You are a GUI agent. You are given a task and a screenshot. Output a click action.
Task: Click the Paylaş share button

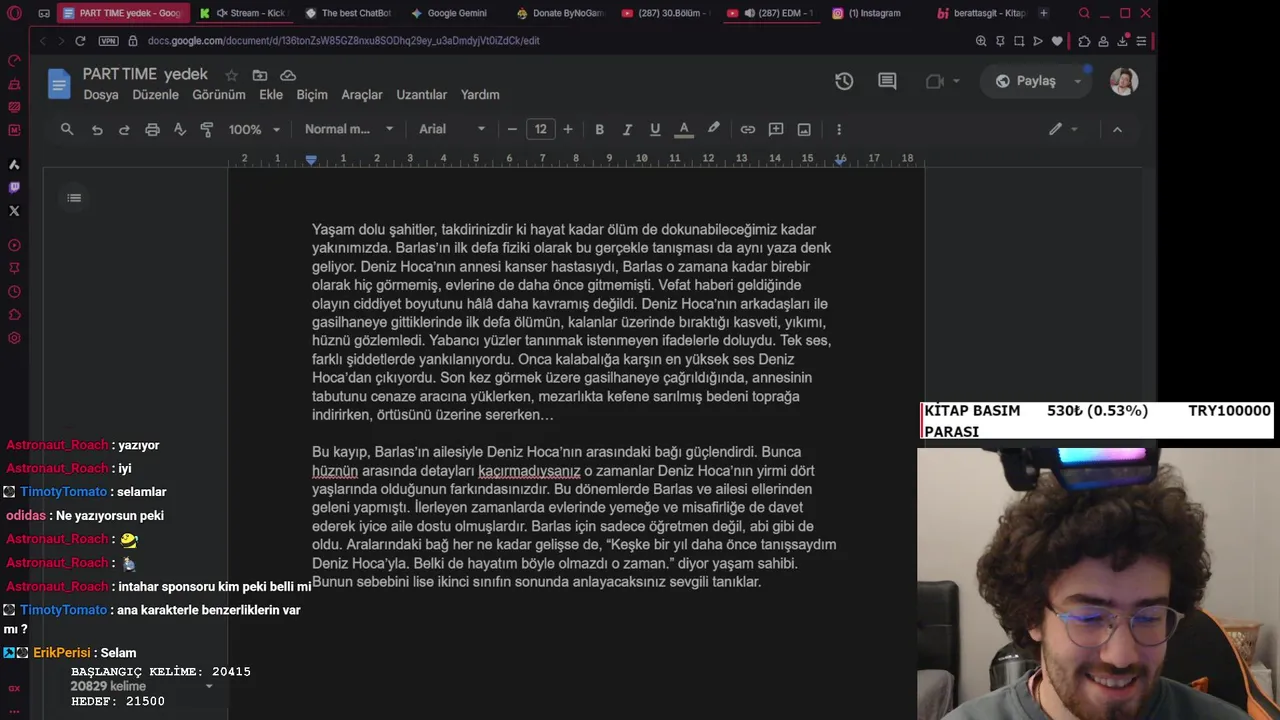click(x=1026, y=81)
